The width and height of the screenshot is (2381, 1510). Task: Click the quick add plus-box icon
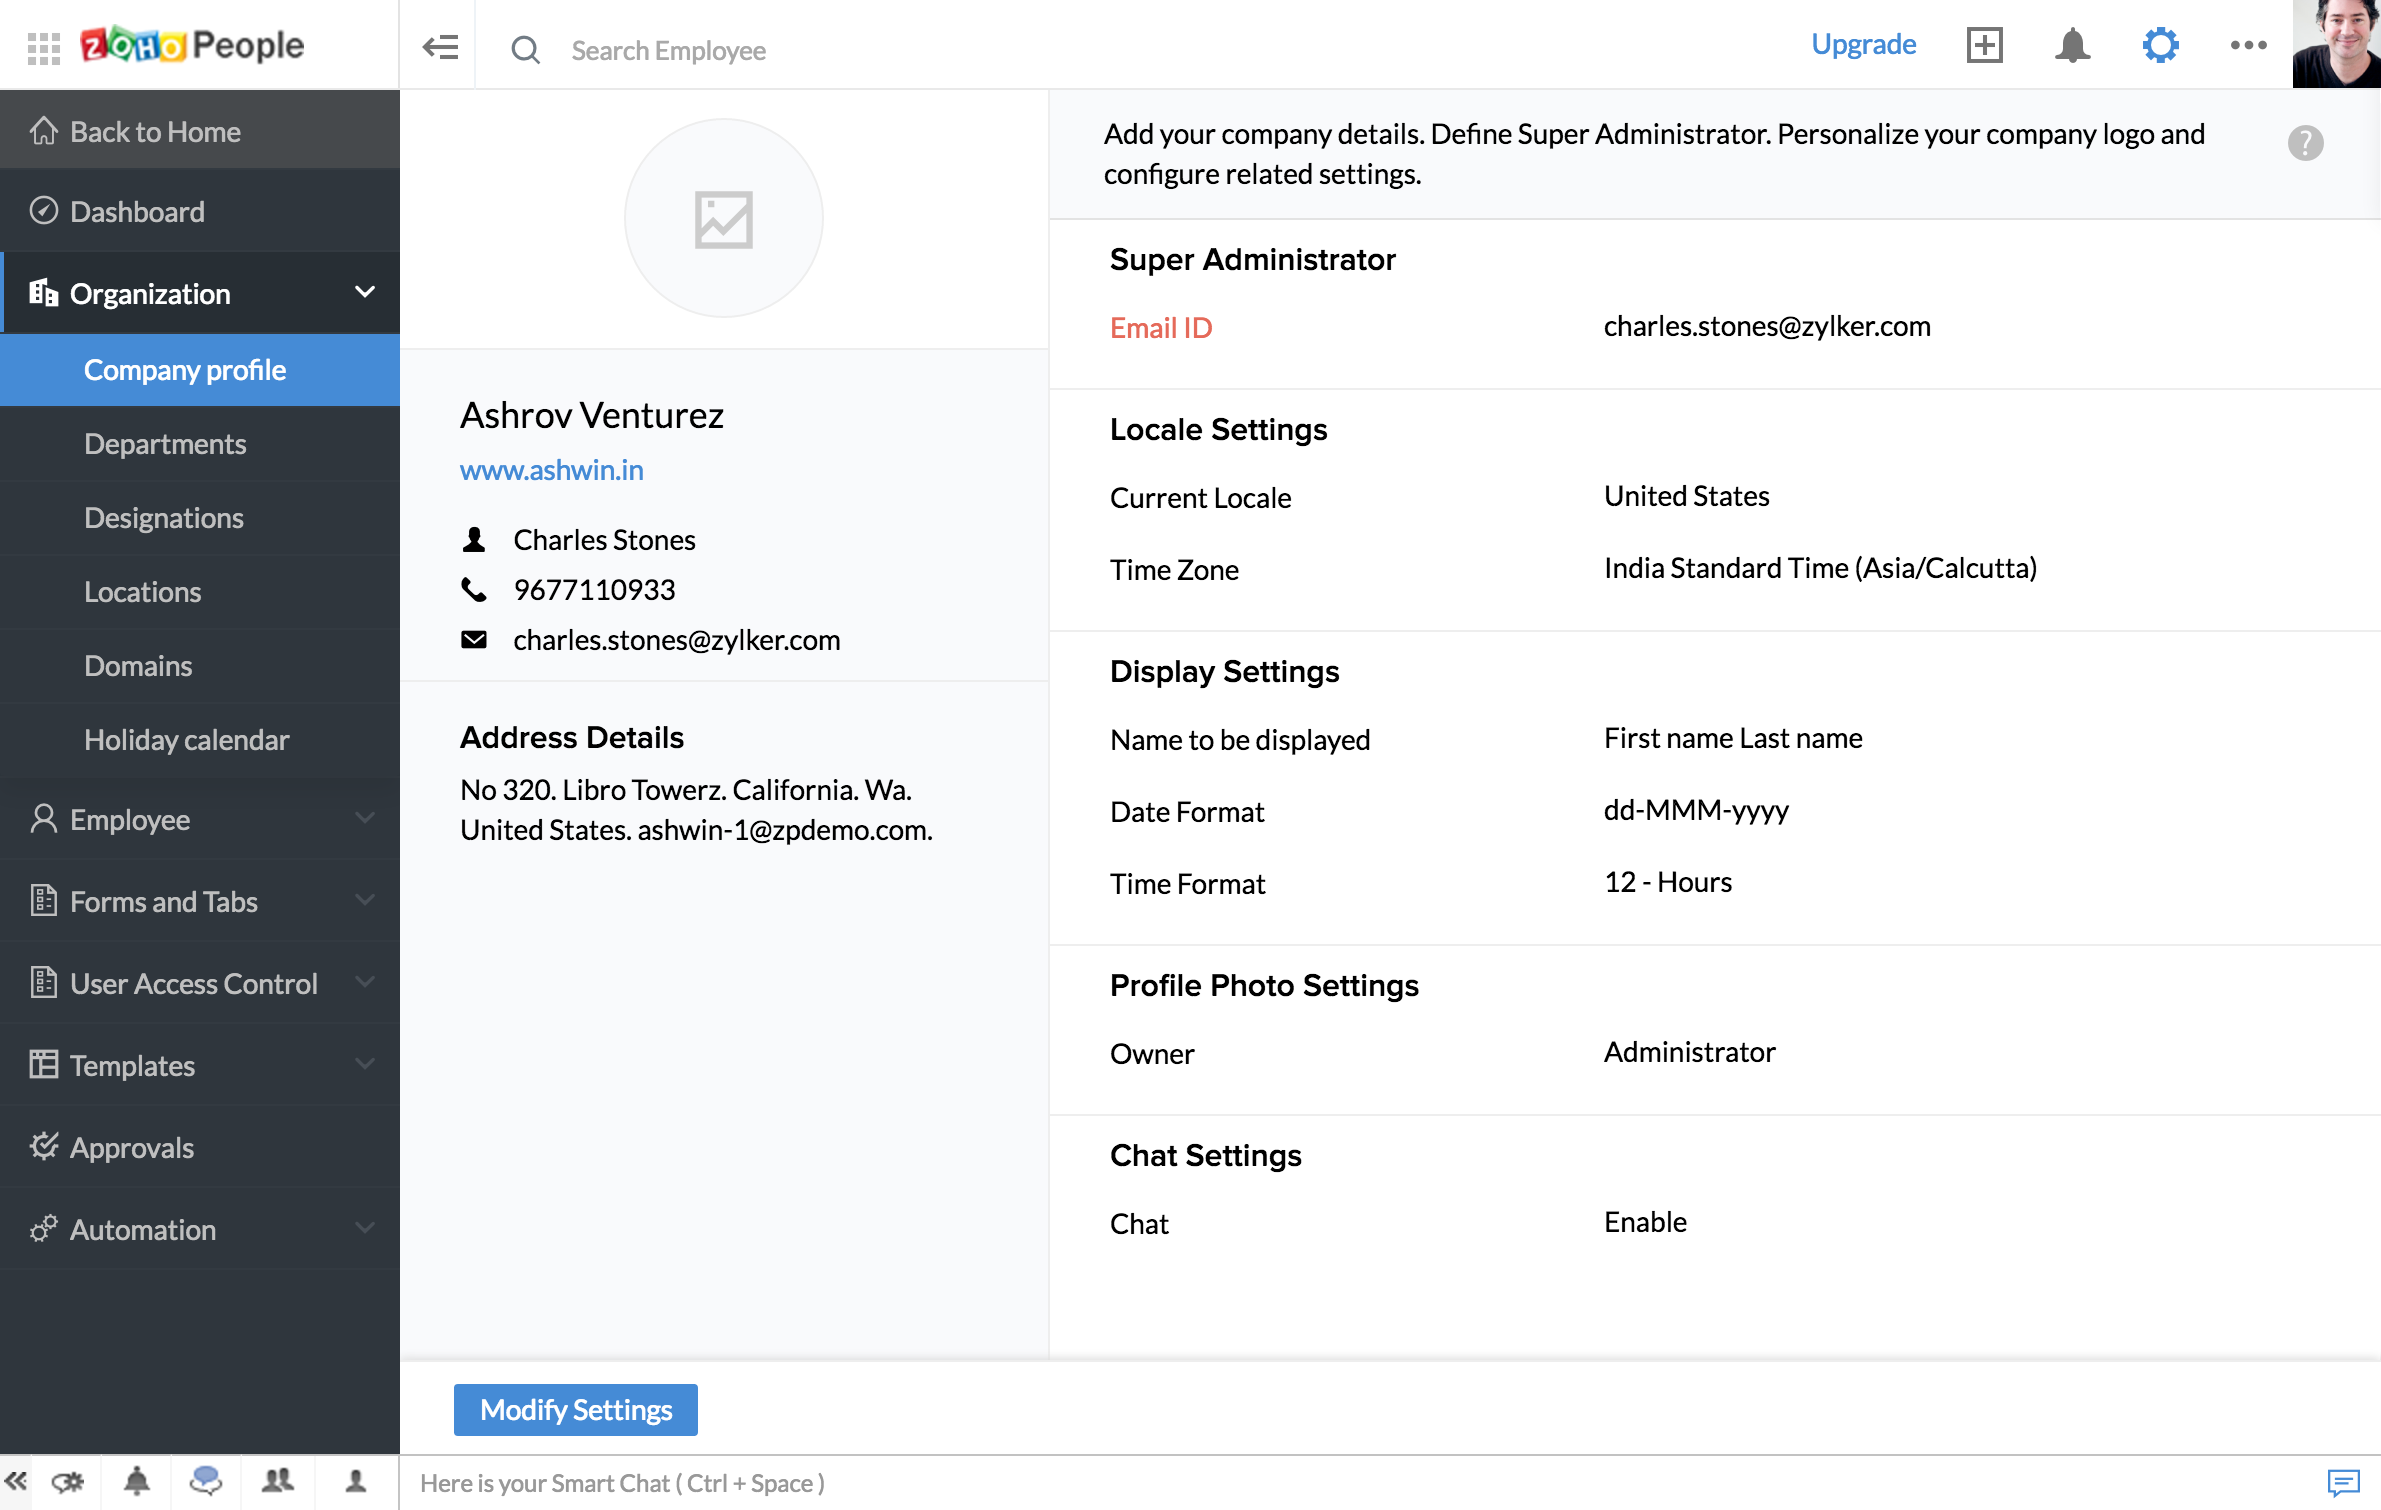[1984, 45]
